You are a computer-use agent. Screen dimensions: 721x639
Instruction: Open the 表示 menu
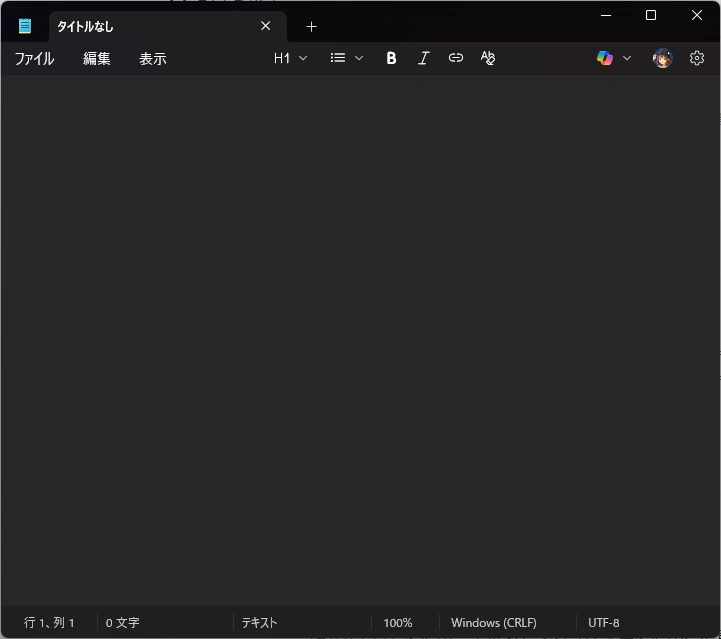click(153, 59)
